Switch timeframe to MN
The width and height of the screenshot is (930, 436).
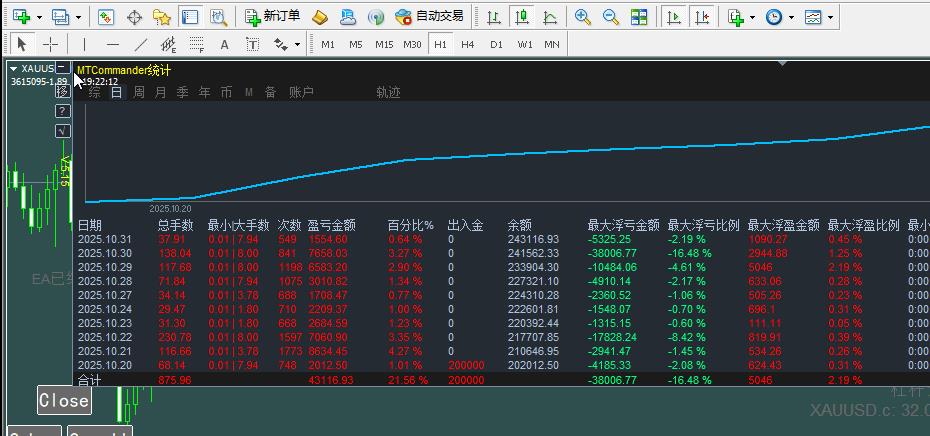tap(552, 44)
